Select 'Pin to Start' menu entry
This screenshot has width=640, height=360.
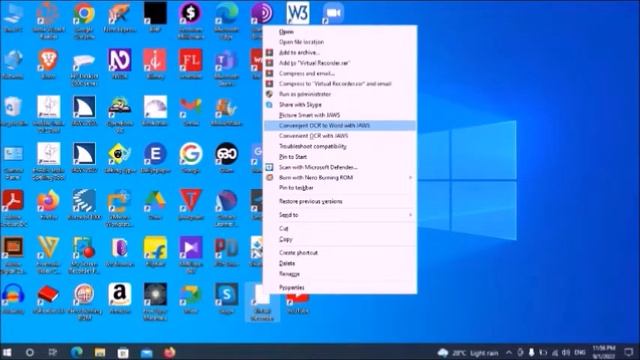(340, 157)
